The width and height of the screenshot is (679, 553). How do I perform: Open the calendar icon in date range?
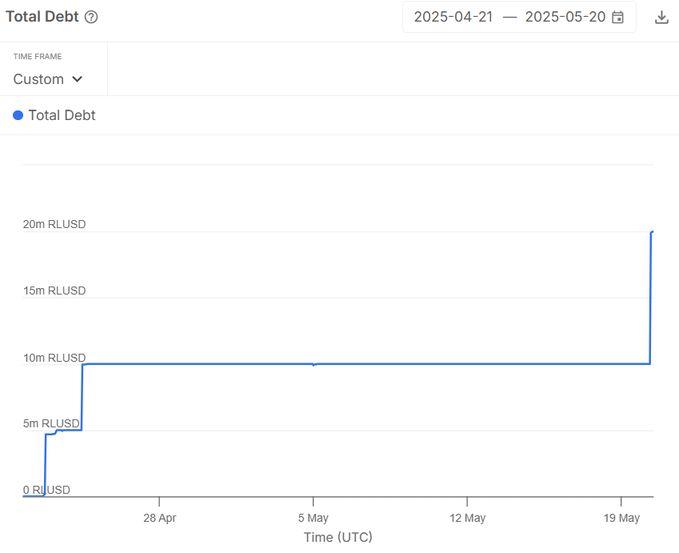618,17
